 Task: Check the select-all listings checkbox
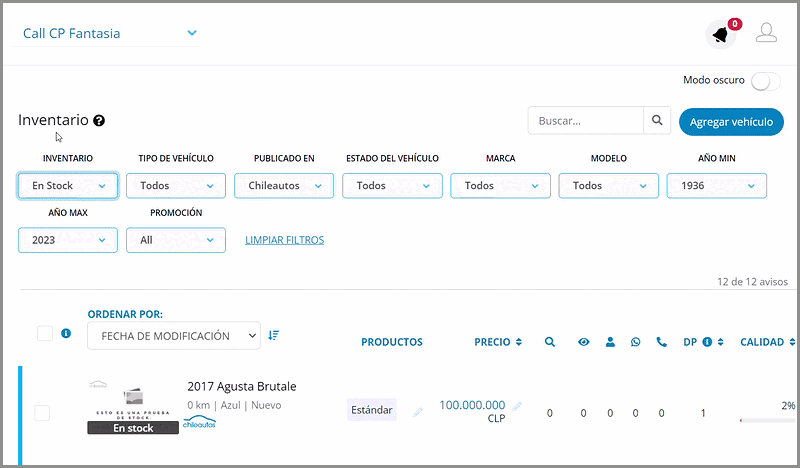point(45,334)
